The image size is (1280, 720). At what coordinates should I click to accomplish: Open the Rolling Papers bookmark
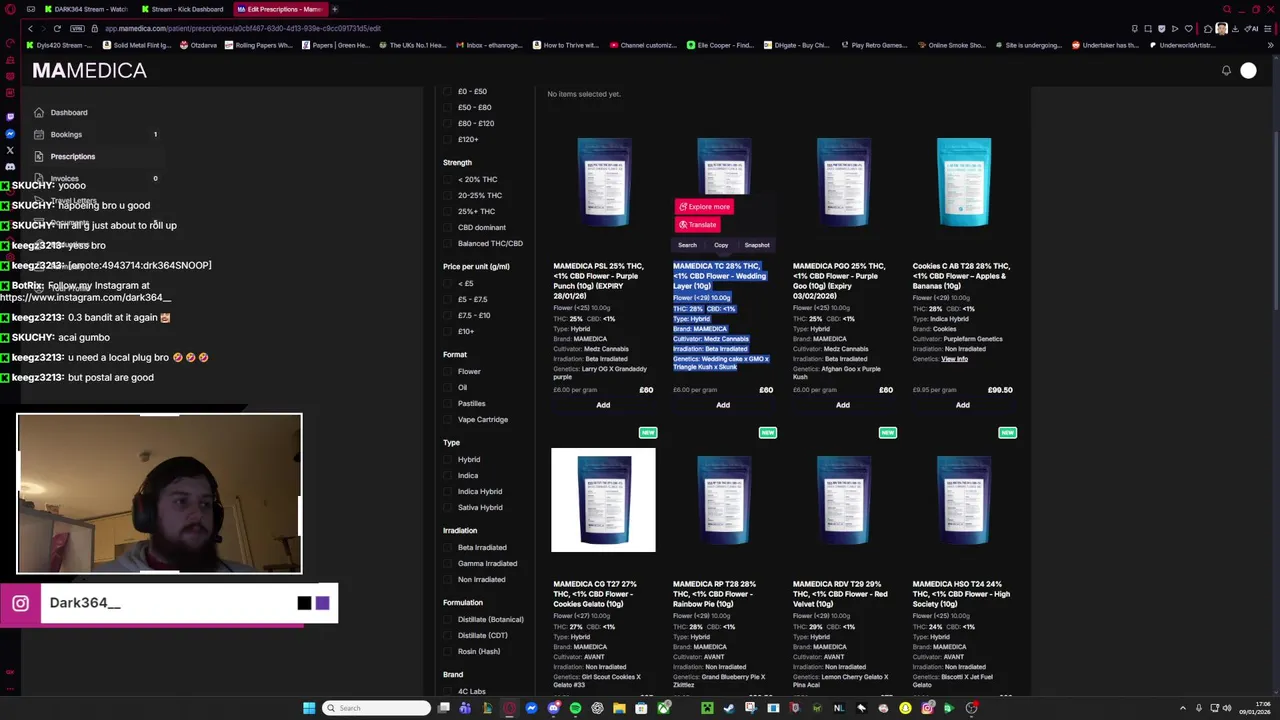259,45
